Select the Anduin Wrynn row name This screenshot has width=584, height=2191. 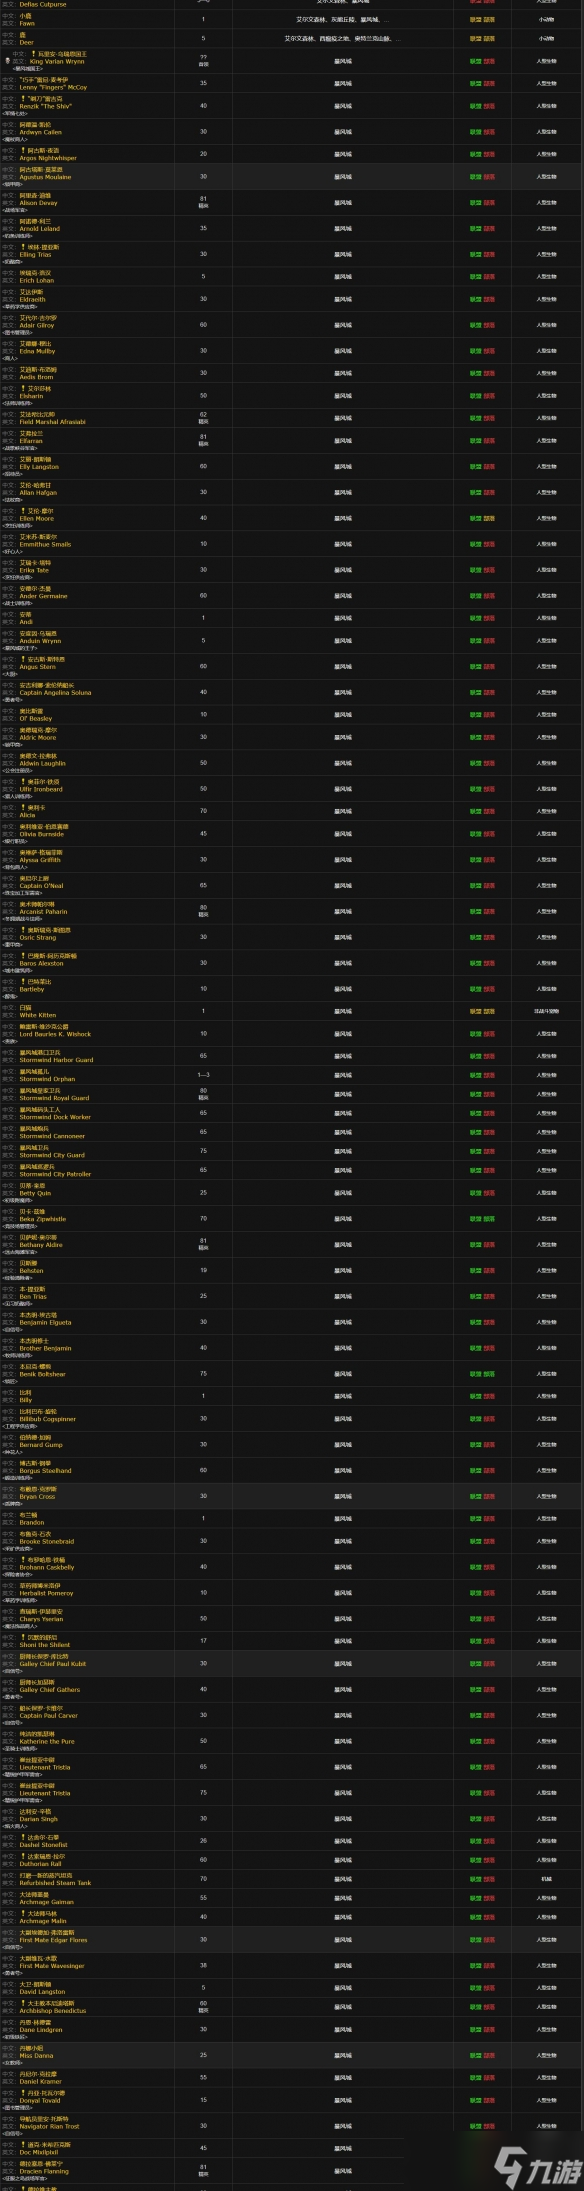click(x=40, y=641)
